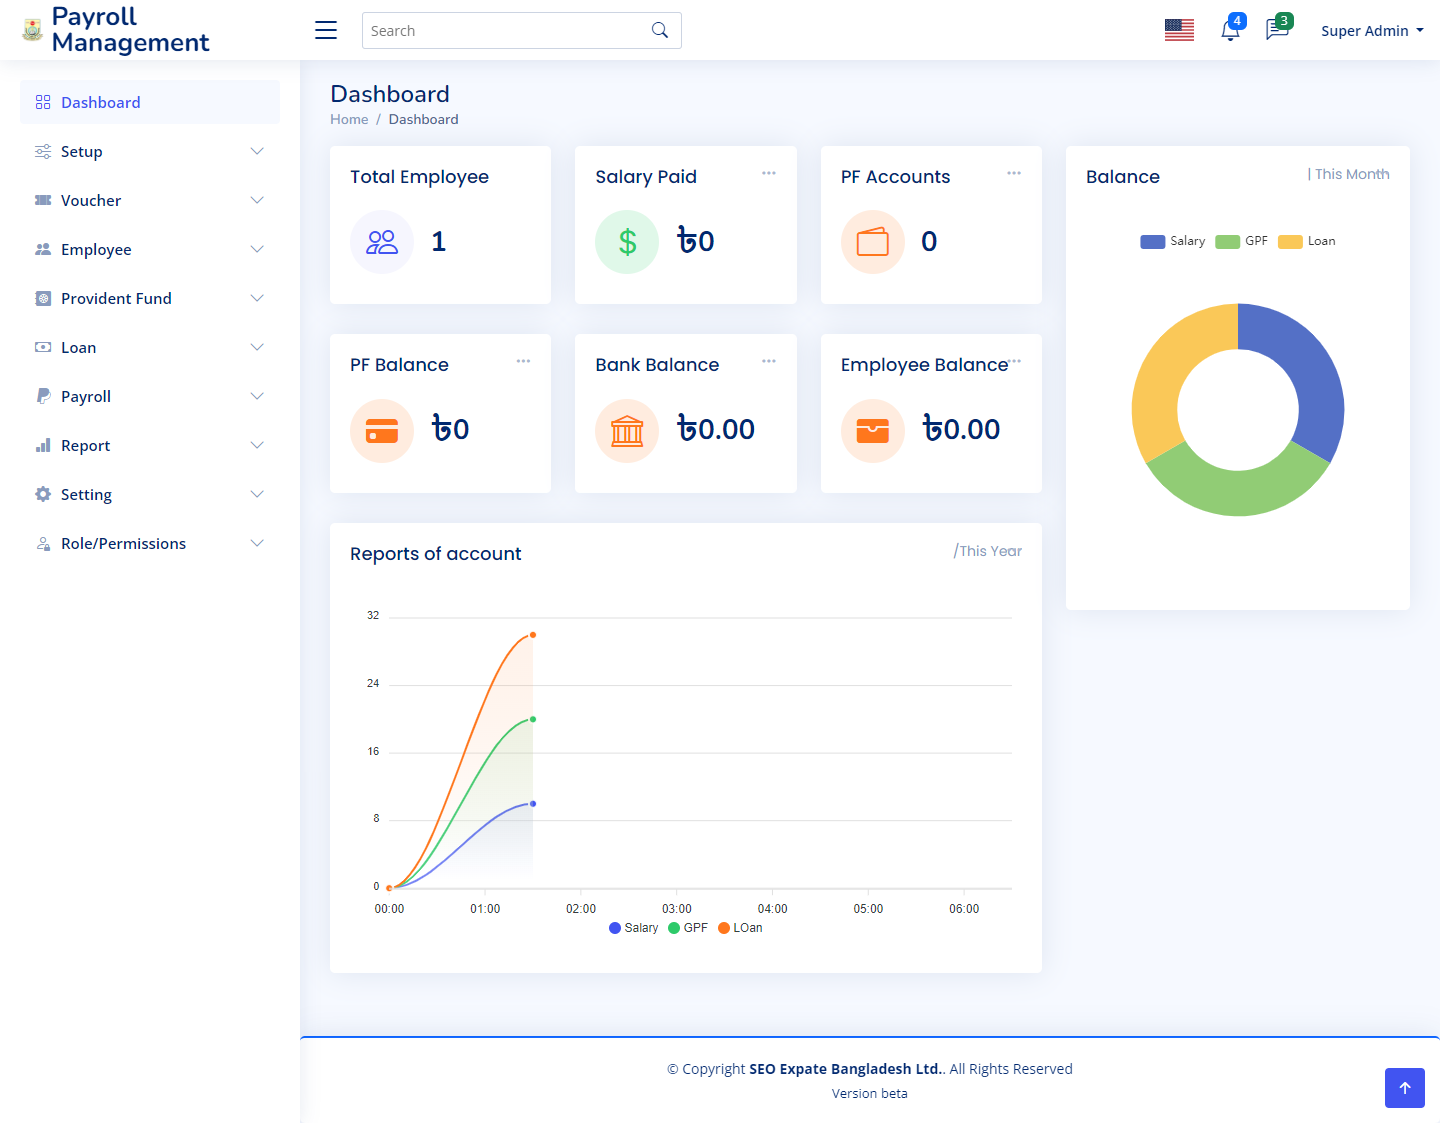Click the PF Balance credit card icon
The height and width of the screenshot is (1123, 1440).
point(382,430)
